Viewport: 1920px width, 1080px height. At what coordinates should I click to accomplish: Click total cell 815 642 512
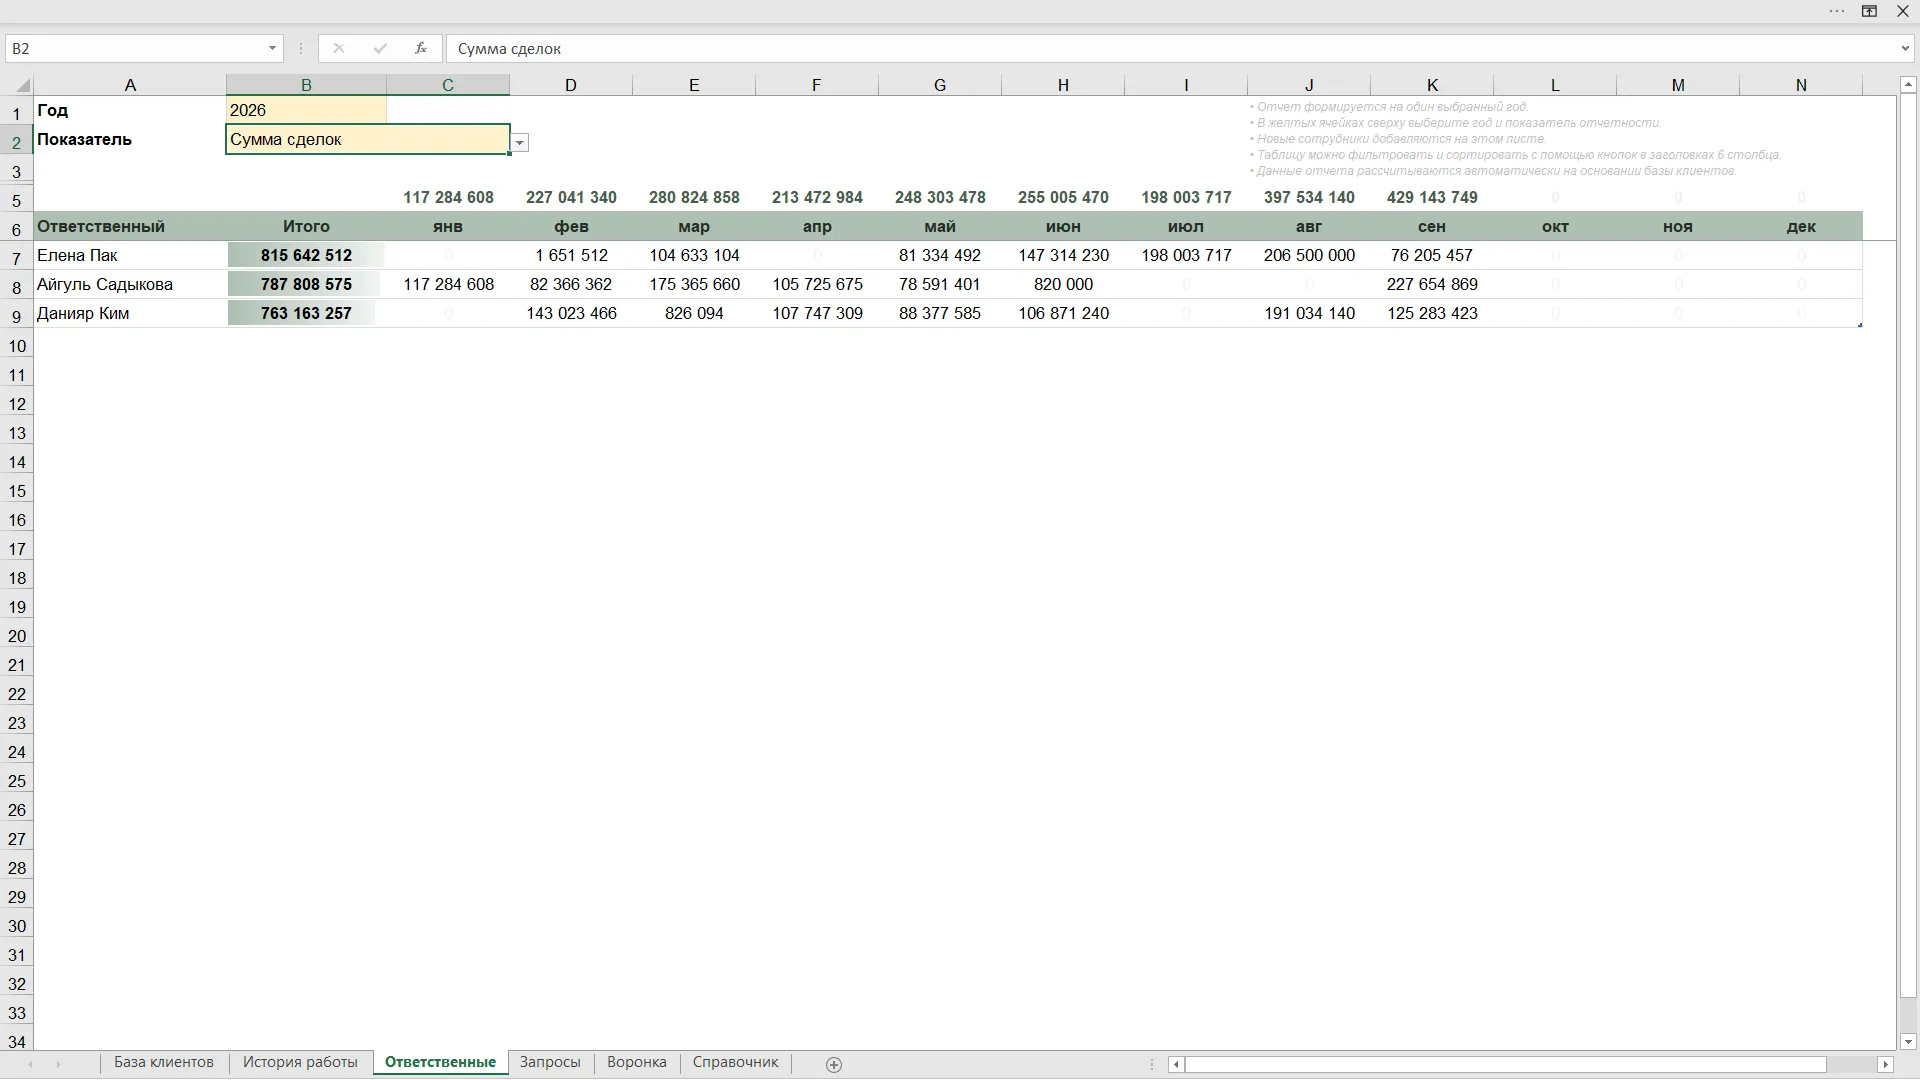[x=306, y=255]
